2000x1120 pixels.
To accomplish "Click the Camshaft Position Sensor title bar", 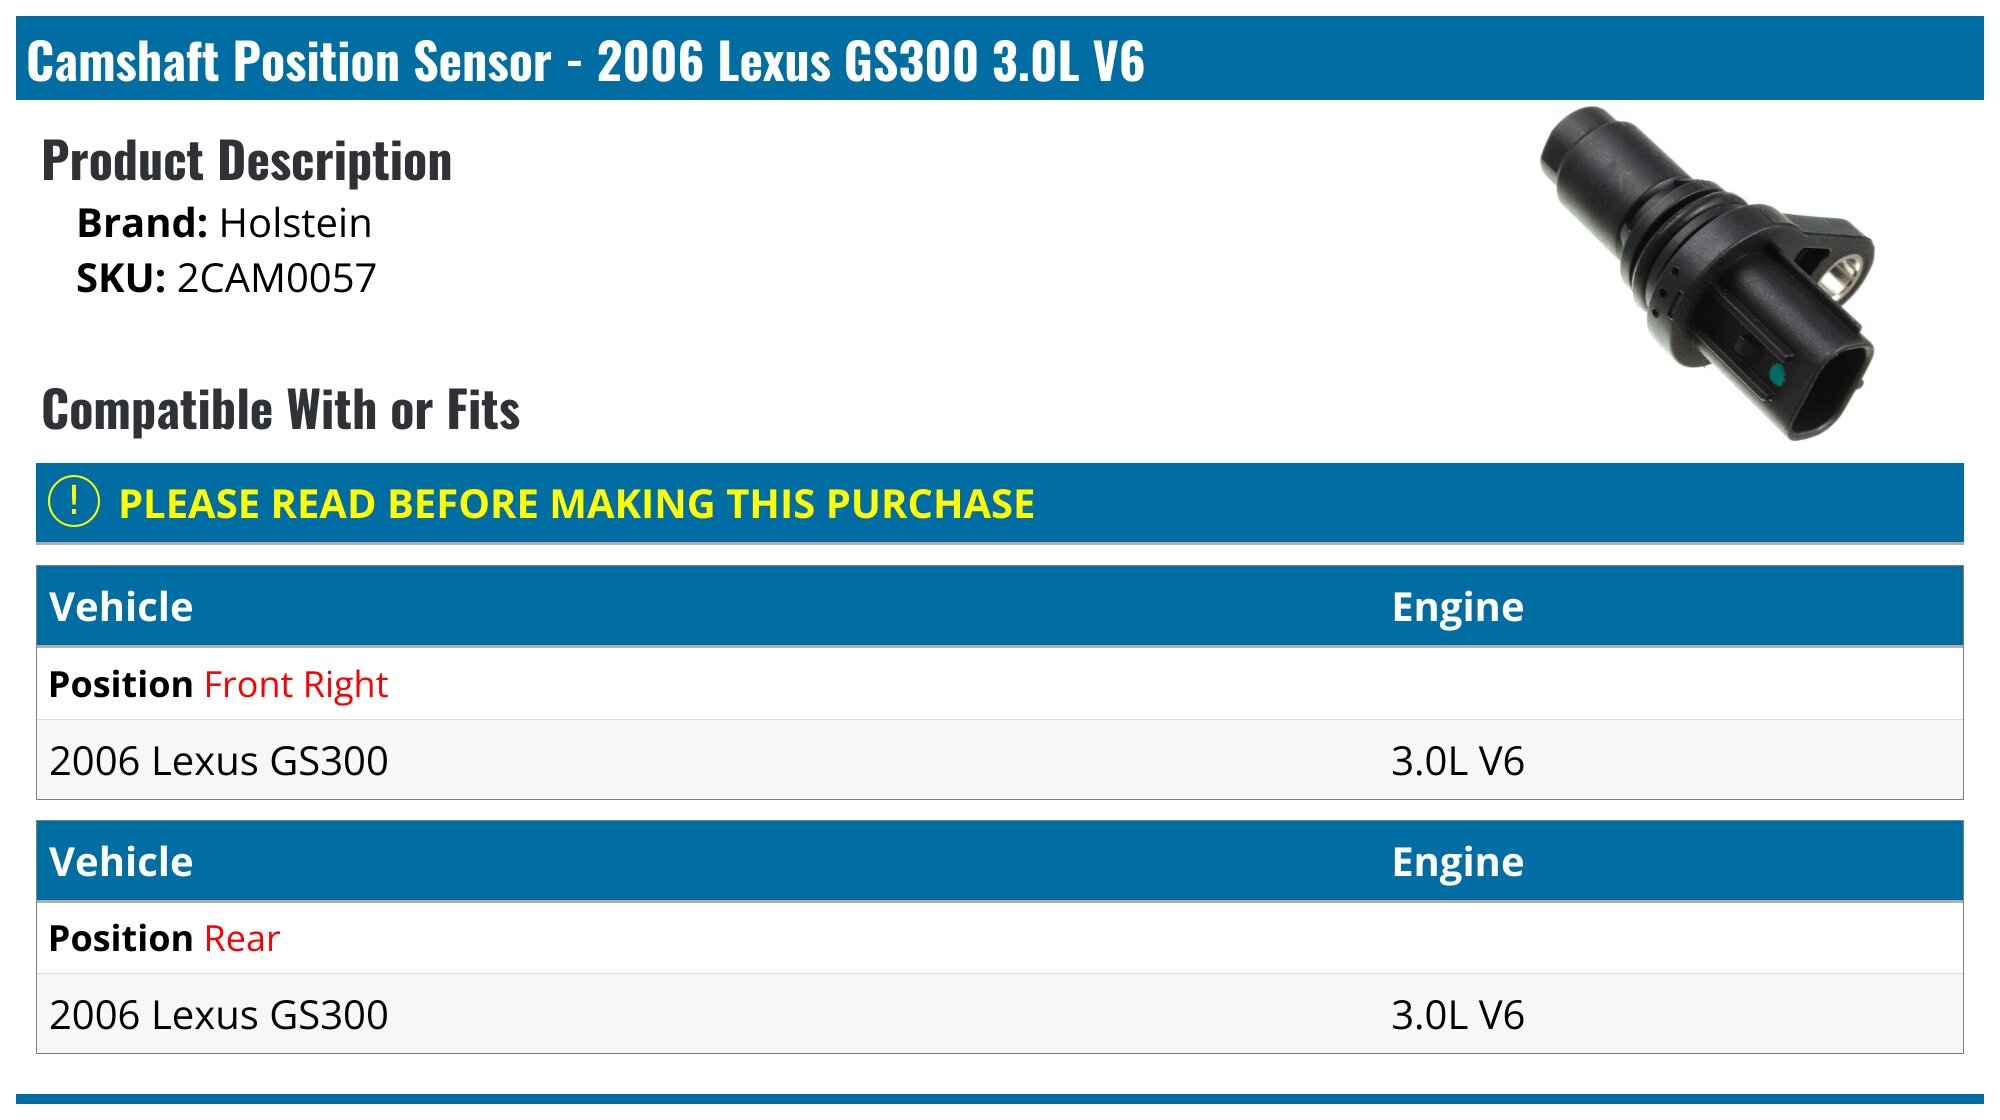I will pos(586,61).
